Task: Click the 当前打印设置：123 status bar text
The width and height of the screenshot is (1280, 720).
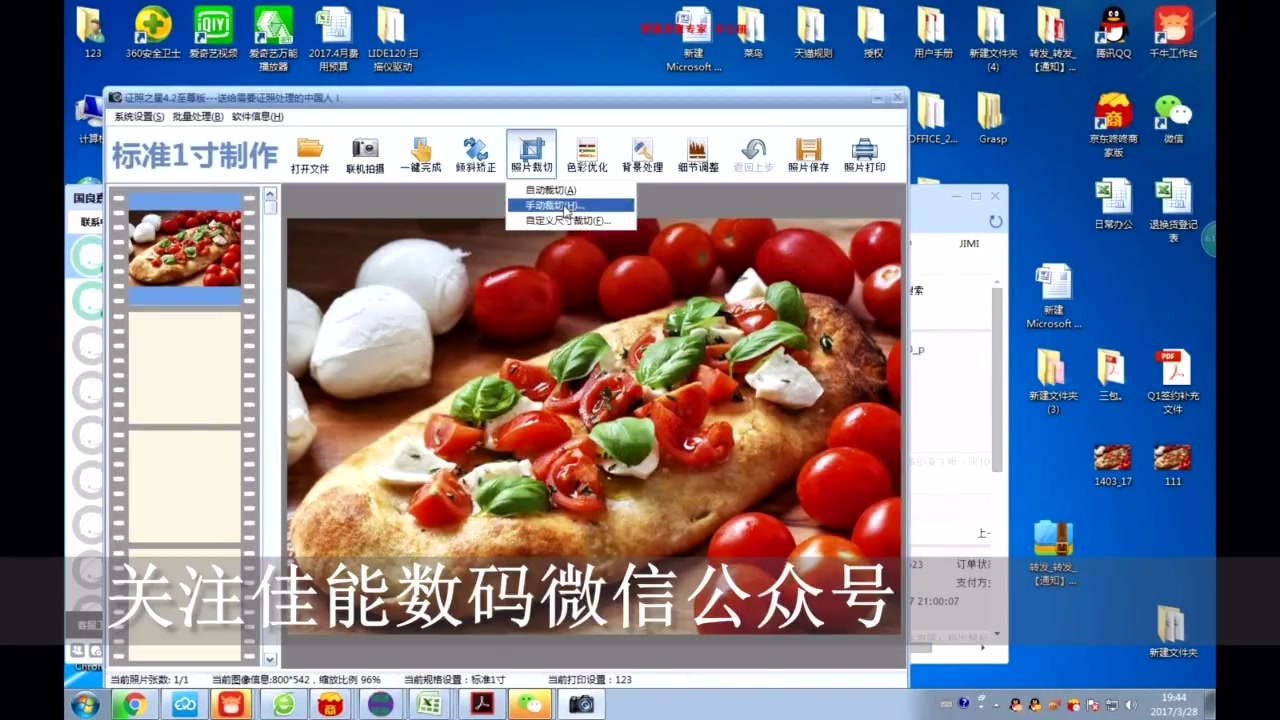Action: (x=590, y=680)
